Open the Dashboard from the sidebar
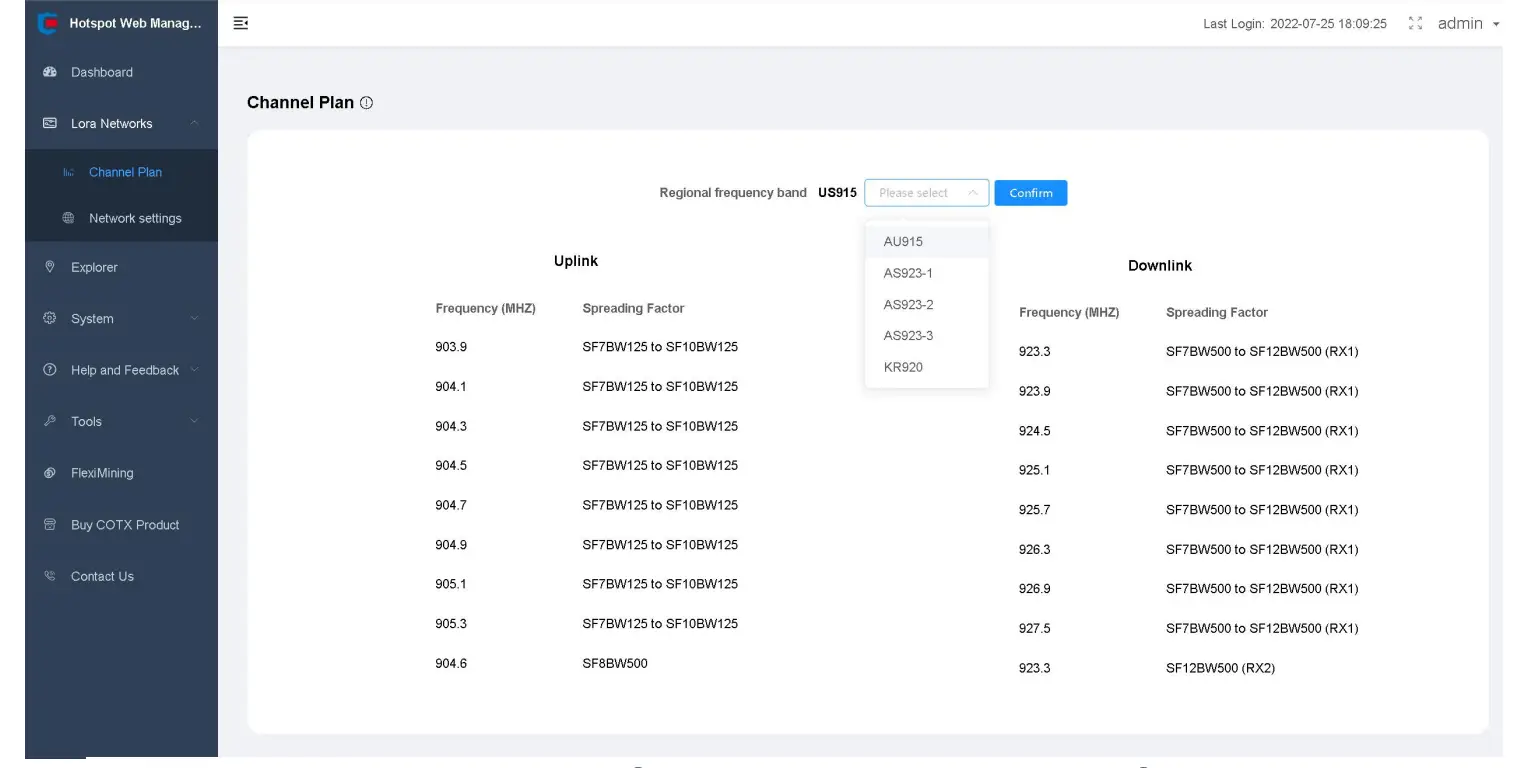 (x=100, y=72)
